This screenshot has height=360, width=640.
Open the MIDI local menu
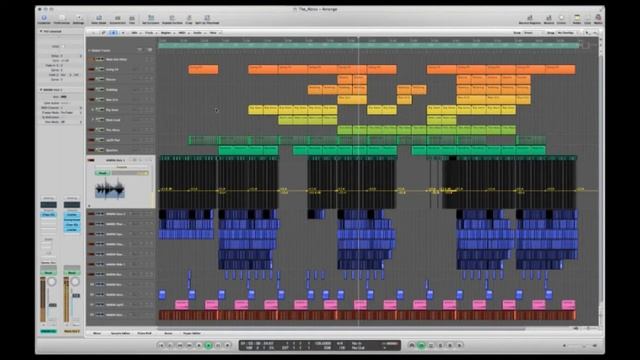coord(182,33)
